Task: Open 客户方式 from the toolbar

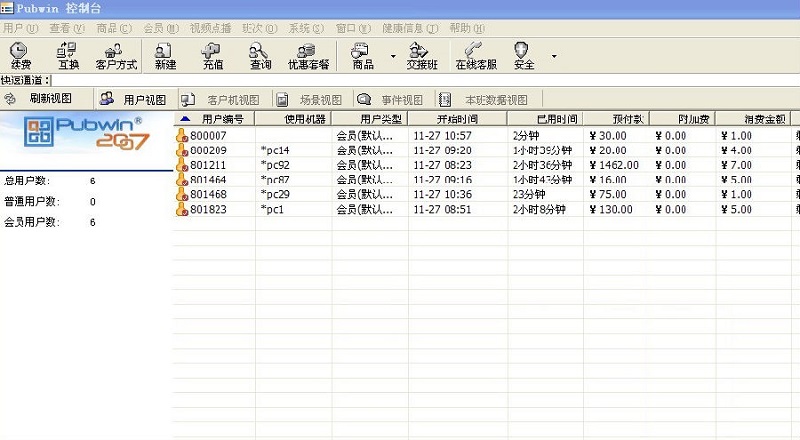Action: point(116,54)
